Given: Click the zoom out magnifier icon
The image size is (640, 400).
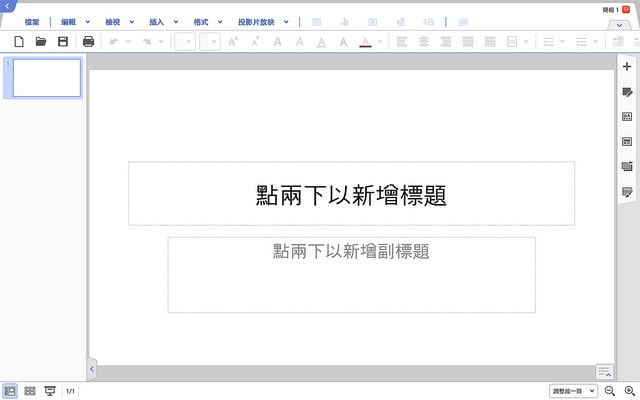Looking at the screenshot, I should tap(610, 390).
